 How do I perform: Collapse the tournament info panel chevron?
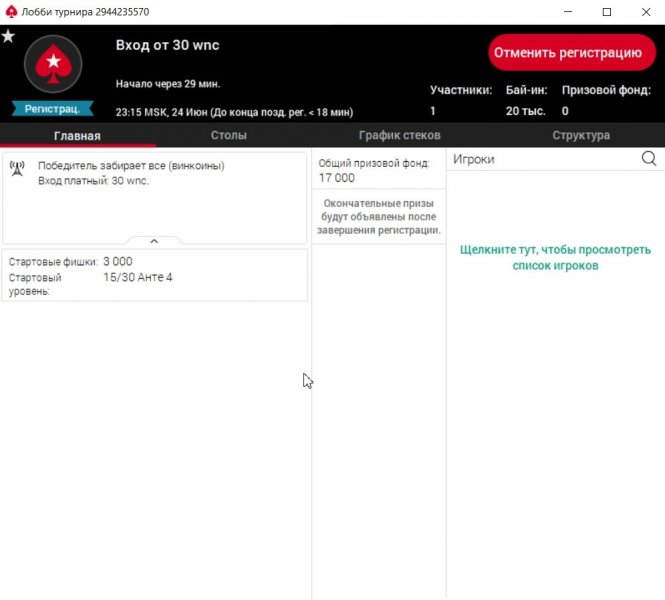pos(154,241)
